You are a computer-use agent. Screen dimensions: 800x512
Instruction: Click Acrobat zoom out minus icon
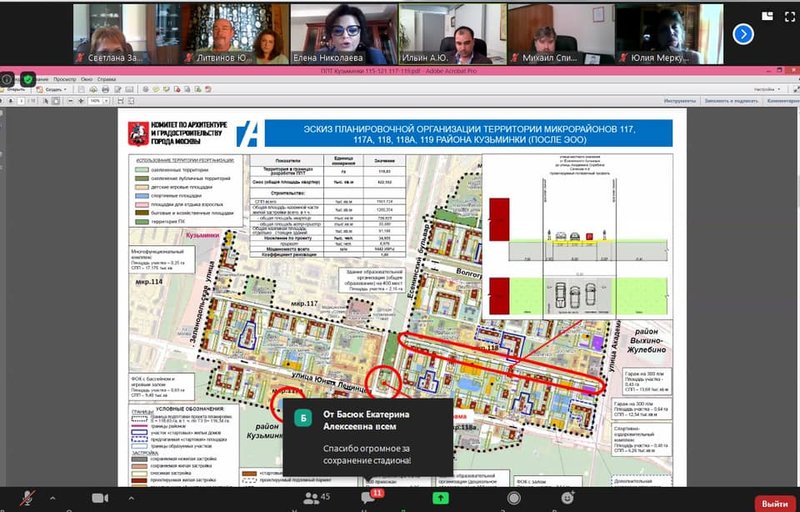[x=70, y=101]
